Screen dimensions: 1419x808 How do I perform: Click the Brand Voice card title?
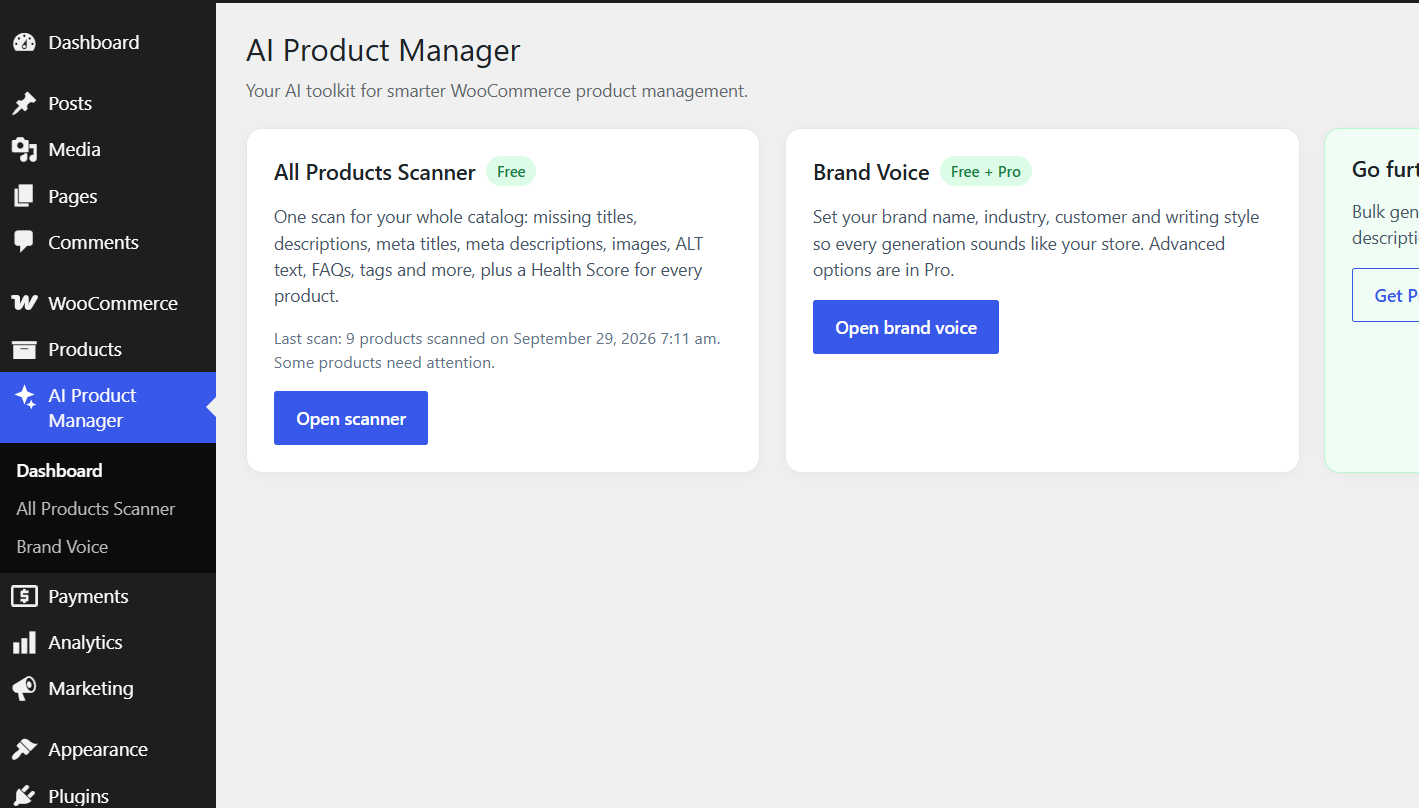871,173
